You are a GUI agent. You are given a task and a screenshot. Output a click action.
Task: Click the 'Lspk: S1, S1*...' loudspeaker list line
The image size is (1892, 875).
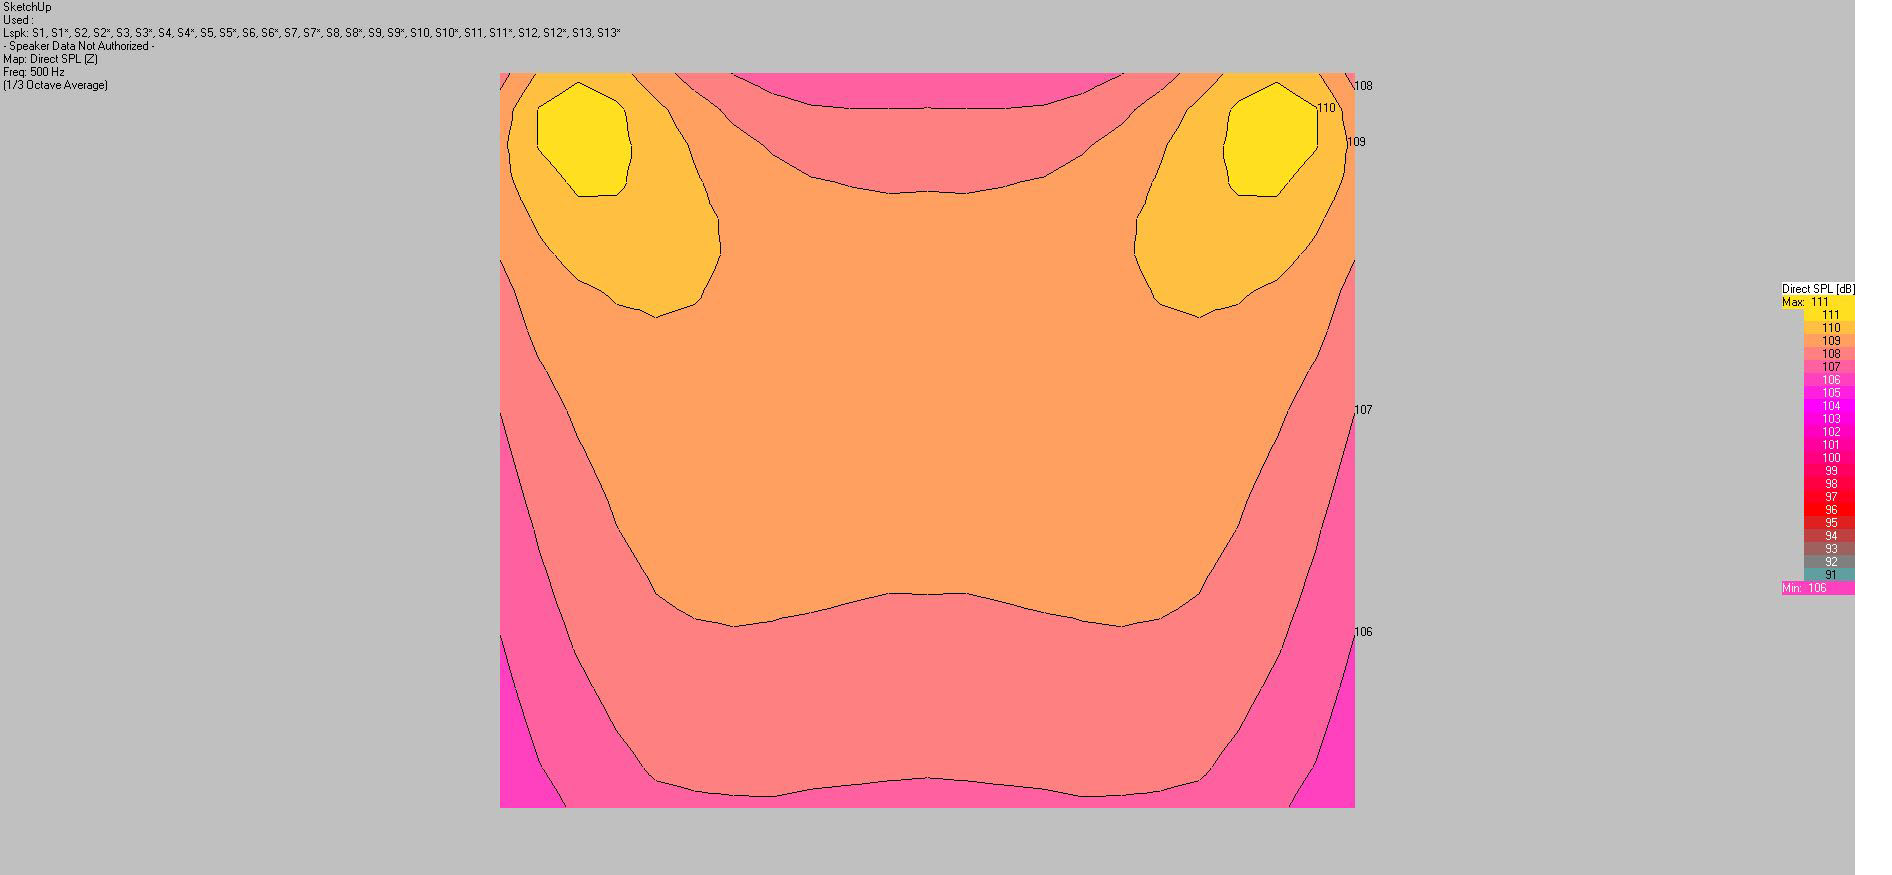[x=312, y=33]
